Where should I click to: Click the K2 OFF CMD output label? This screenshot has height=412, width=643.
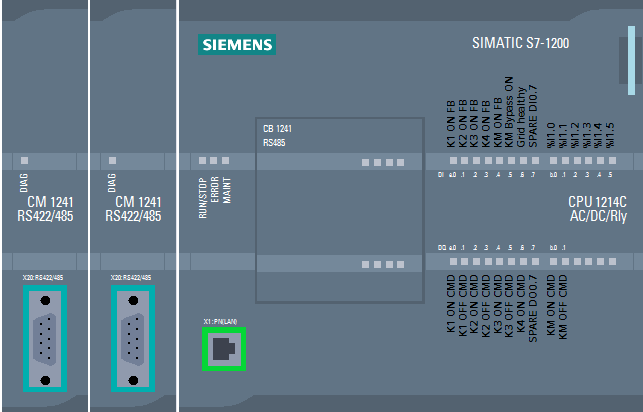(x=486, y=305)
